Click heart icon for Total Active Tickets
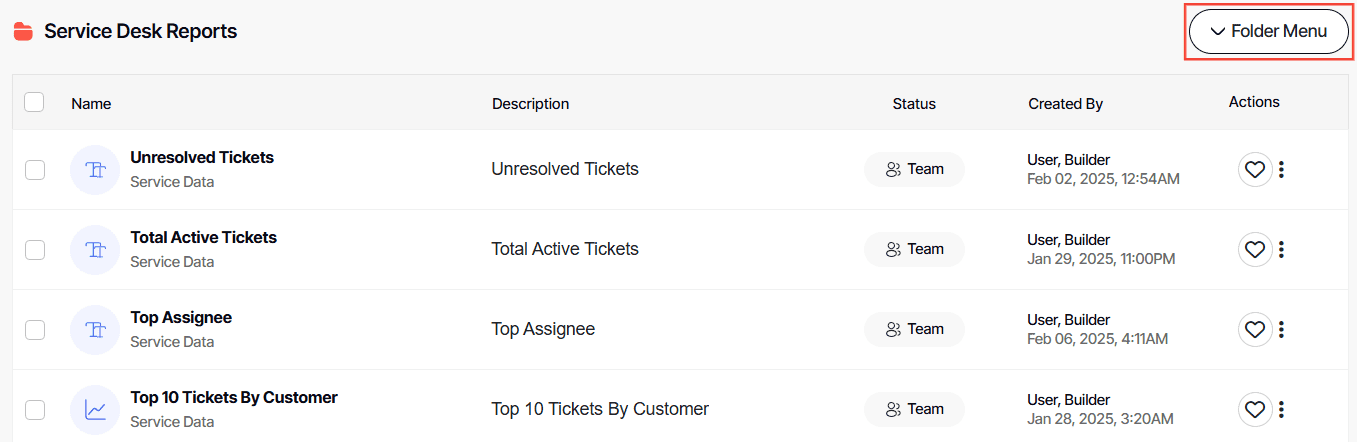Screen dimensions: 1357x442 click(1255, 249)
